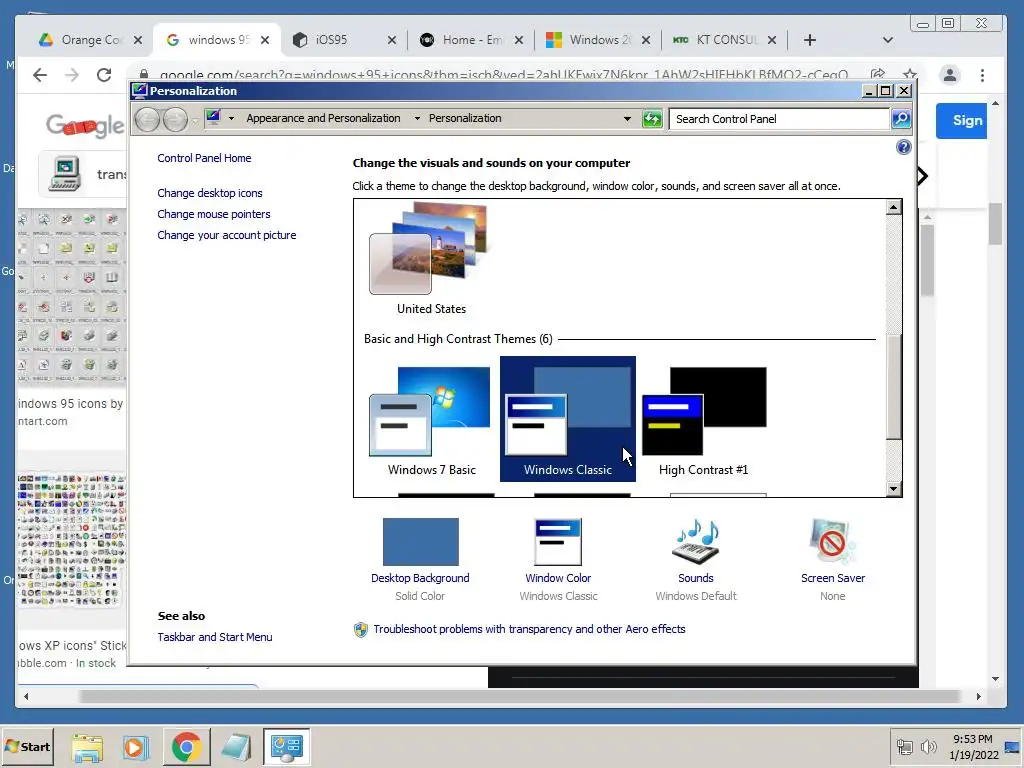Open Window Color settings icon
1024x768 pixels.
(x=558, y=541)
